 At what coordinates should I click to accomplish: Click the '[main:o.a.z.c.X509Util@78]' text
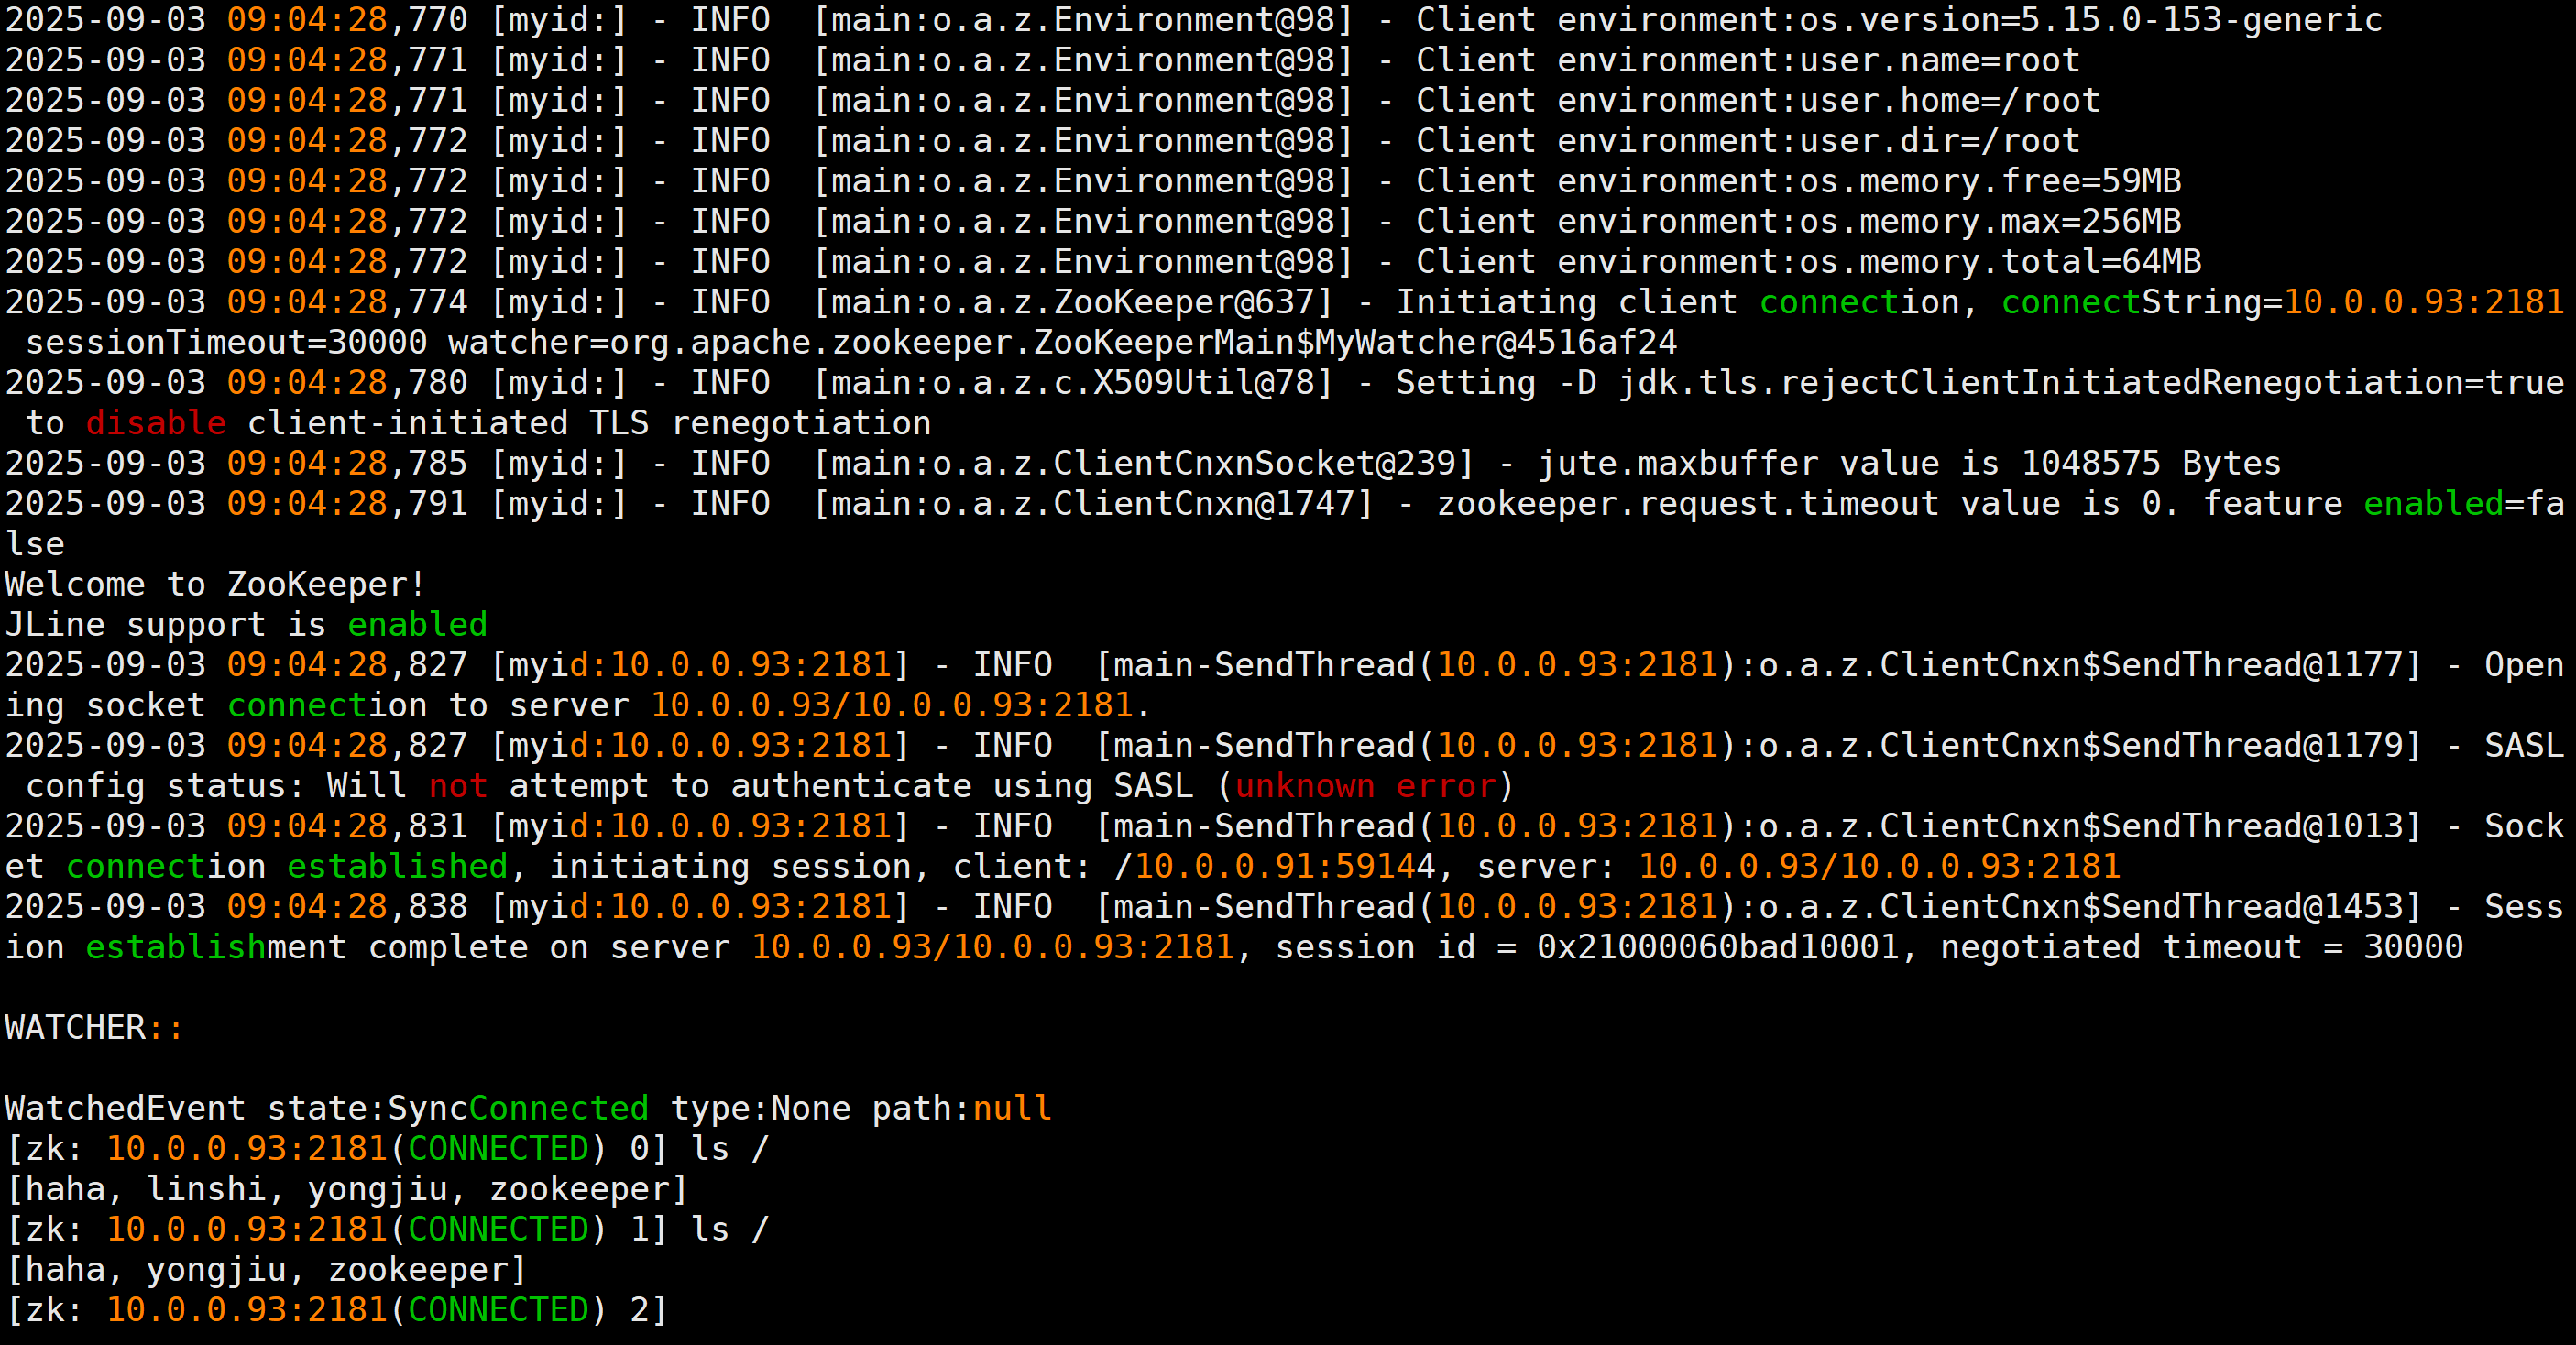tap(1073, 383)
